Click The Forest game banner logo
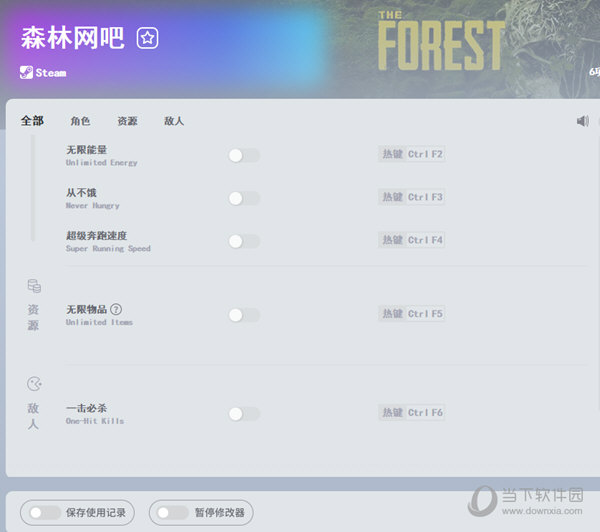 (x=441, y=41)
